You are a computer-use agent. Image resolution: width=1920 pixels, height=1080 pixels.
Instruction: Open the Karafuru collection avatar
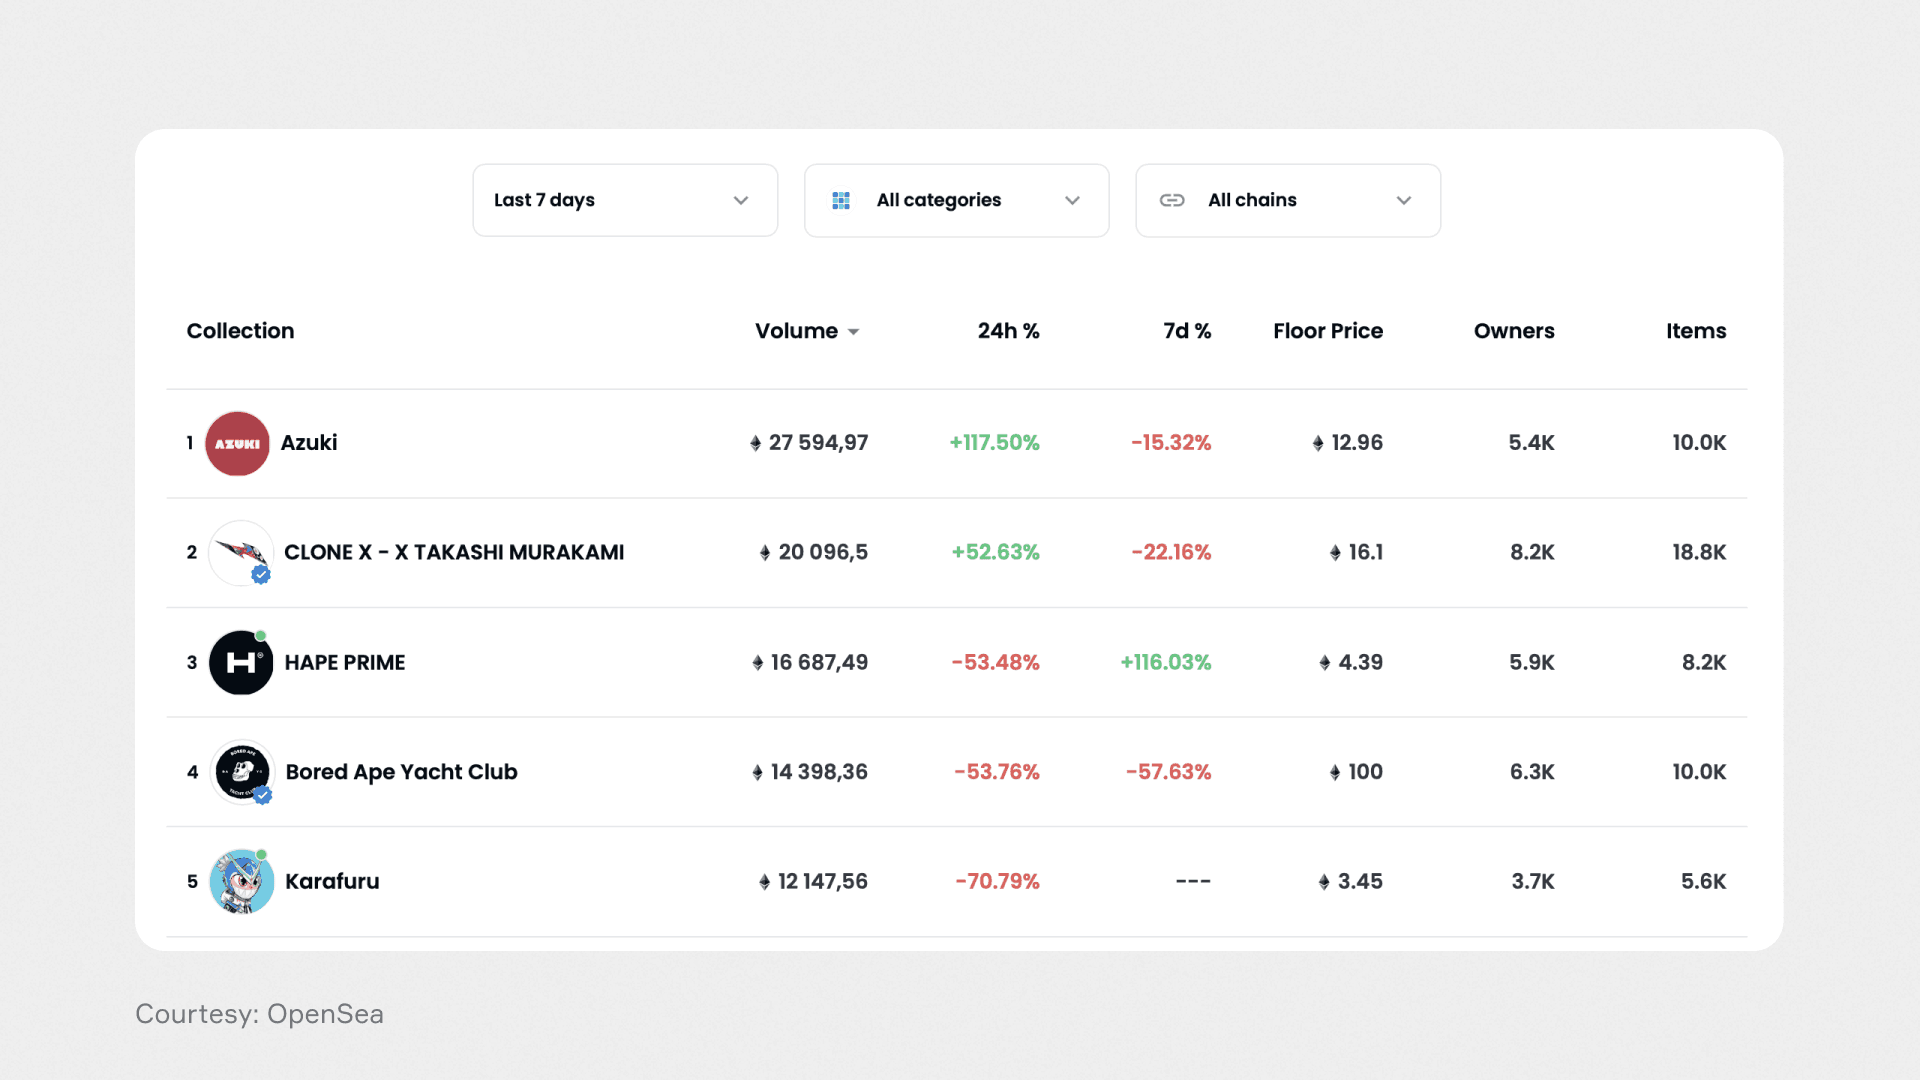(x=241, y=881)
